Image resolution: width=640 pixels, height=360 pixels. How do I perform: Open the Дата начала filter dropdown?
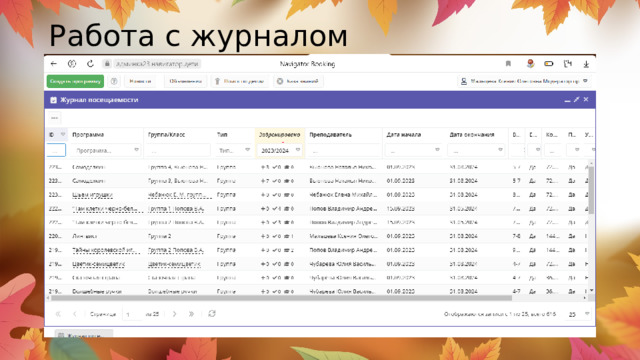(437, 150)
